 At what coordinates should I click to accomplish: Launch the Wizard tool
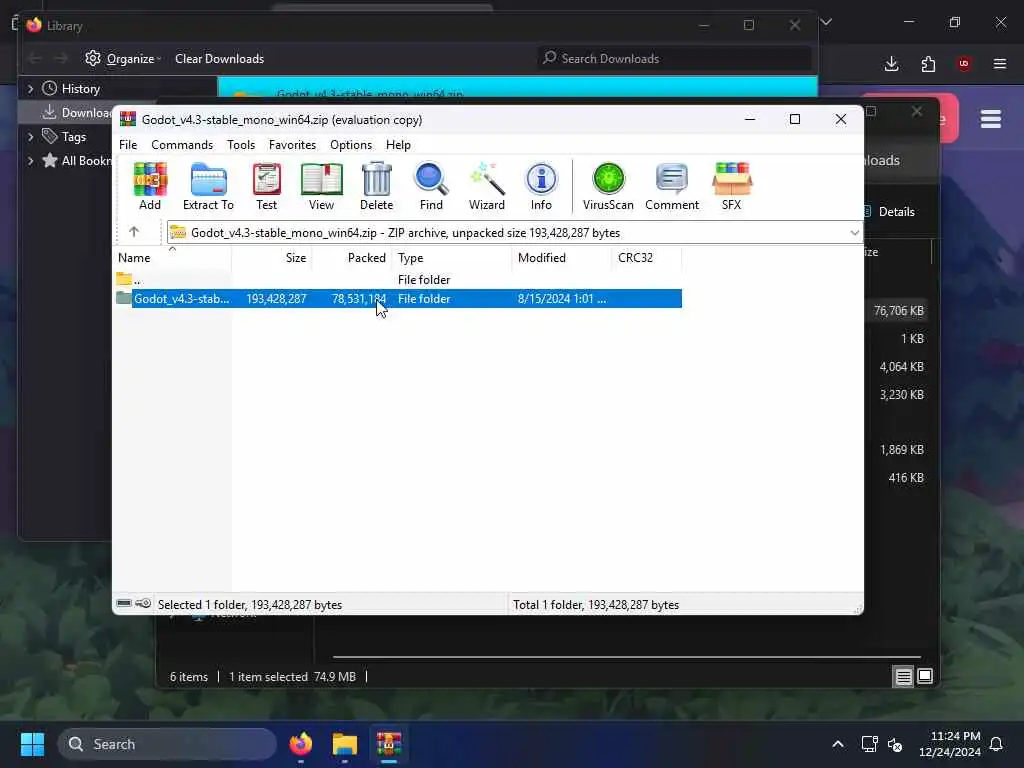pyautogui.click(x=487, y=186)
